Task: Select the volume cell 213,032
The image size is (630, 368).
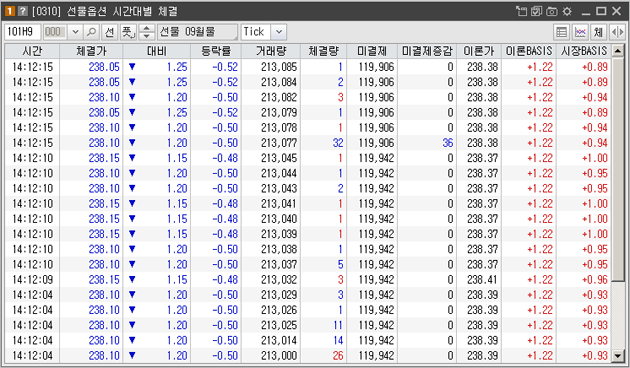Action: (x=271, y=280)
